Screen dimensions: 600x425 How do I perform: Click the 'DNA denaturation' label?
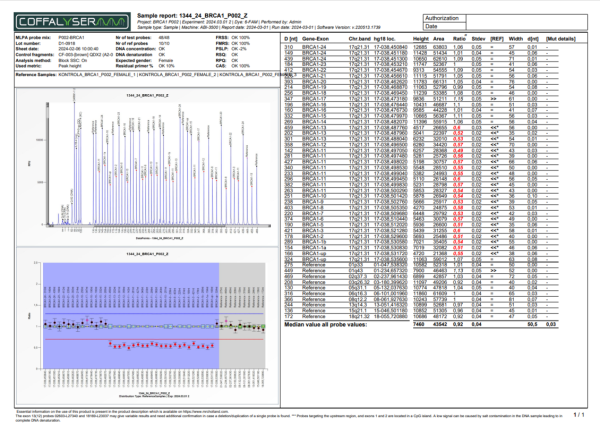coord(134,55)
